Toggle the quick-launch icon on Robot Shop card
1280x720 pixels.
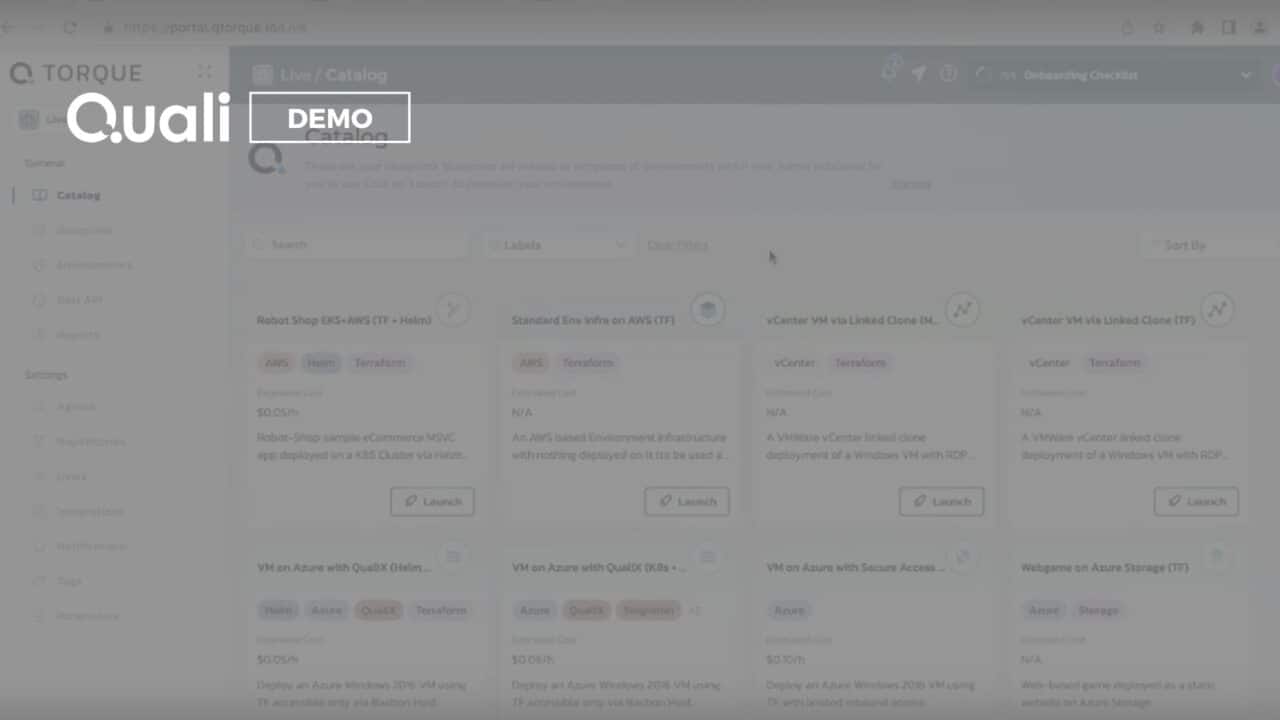point(454,309)
